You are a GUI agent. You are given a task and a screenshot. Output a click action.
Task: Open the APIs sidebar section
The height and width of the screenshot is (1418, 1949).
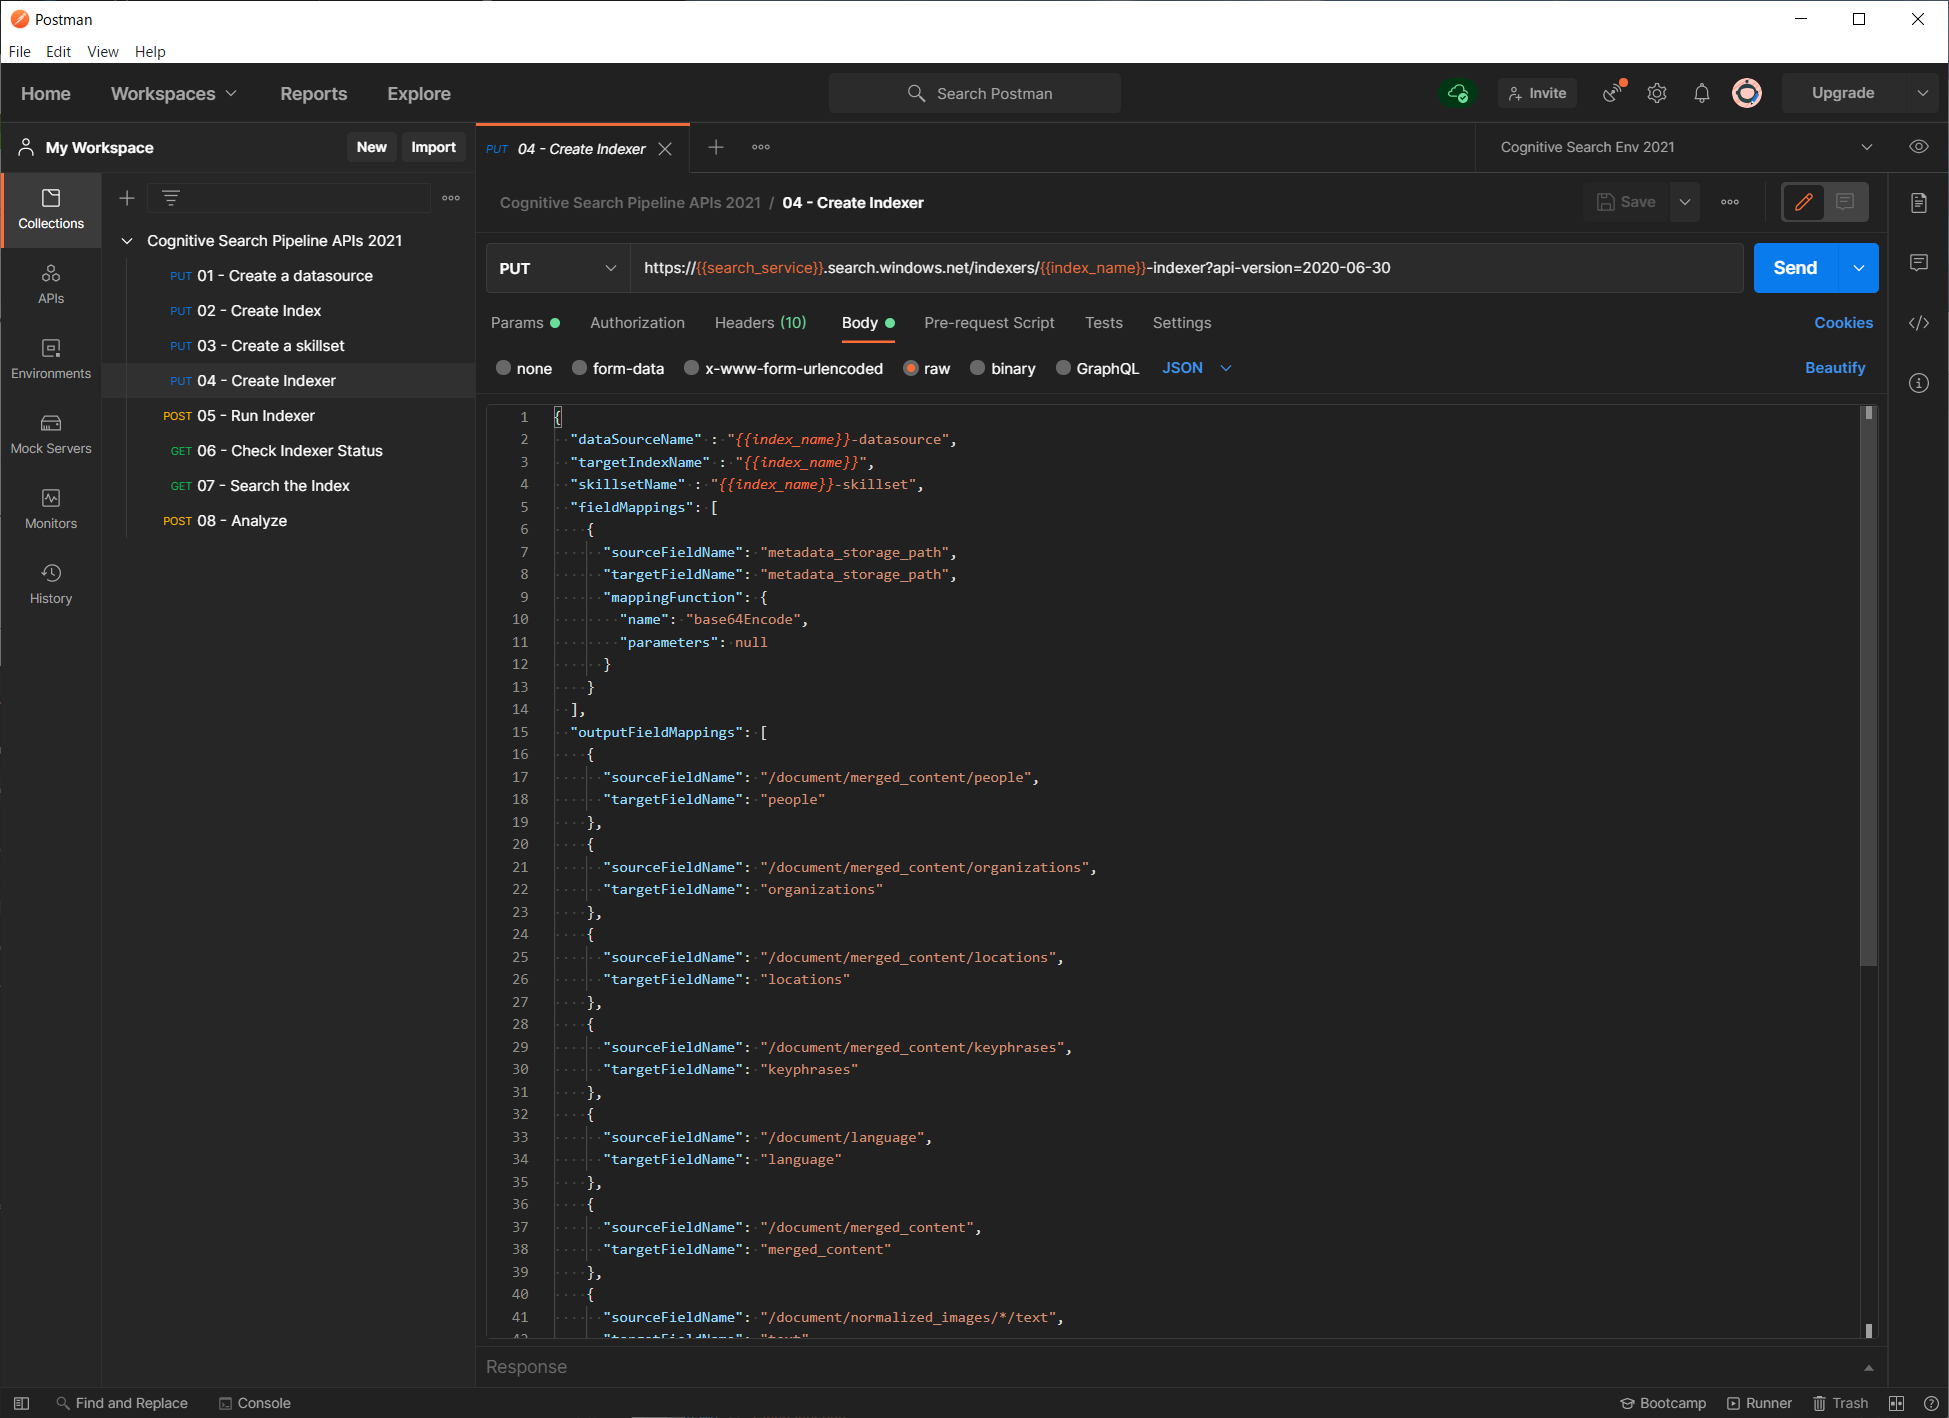pyautogui.click(x=51, y=284)
